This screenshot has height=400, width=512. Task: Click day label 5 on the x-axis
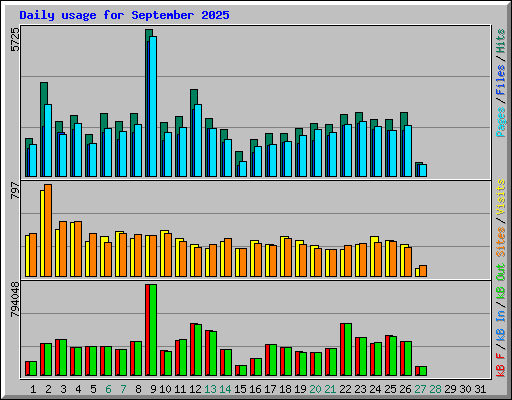click(93, 389)
